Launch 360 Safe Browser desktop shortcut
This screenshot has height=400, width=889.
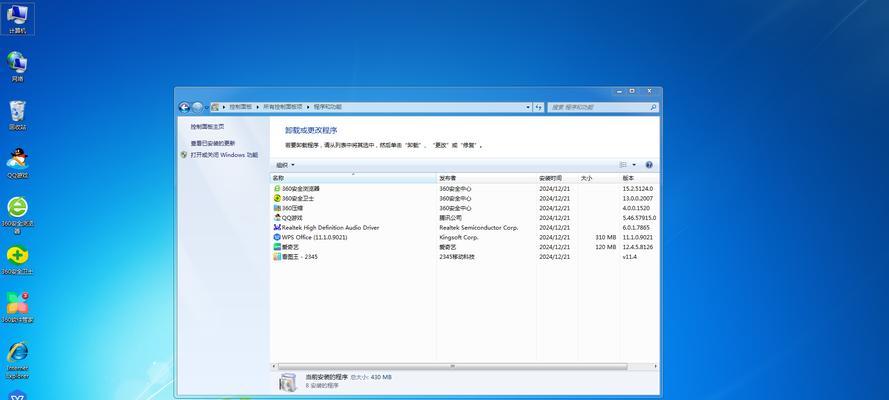[x=17, y=215]
